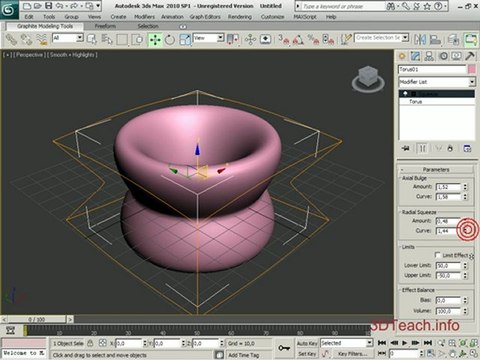Click the Unlink Selection tool
480x360 pixels.
click(27, 40)
